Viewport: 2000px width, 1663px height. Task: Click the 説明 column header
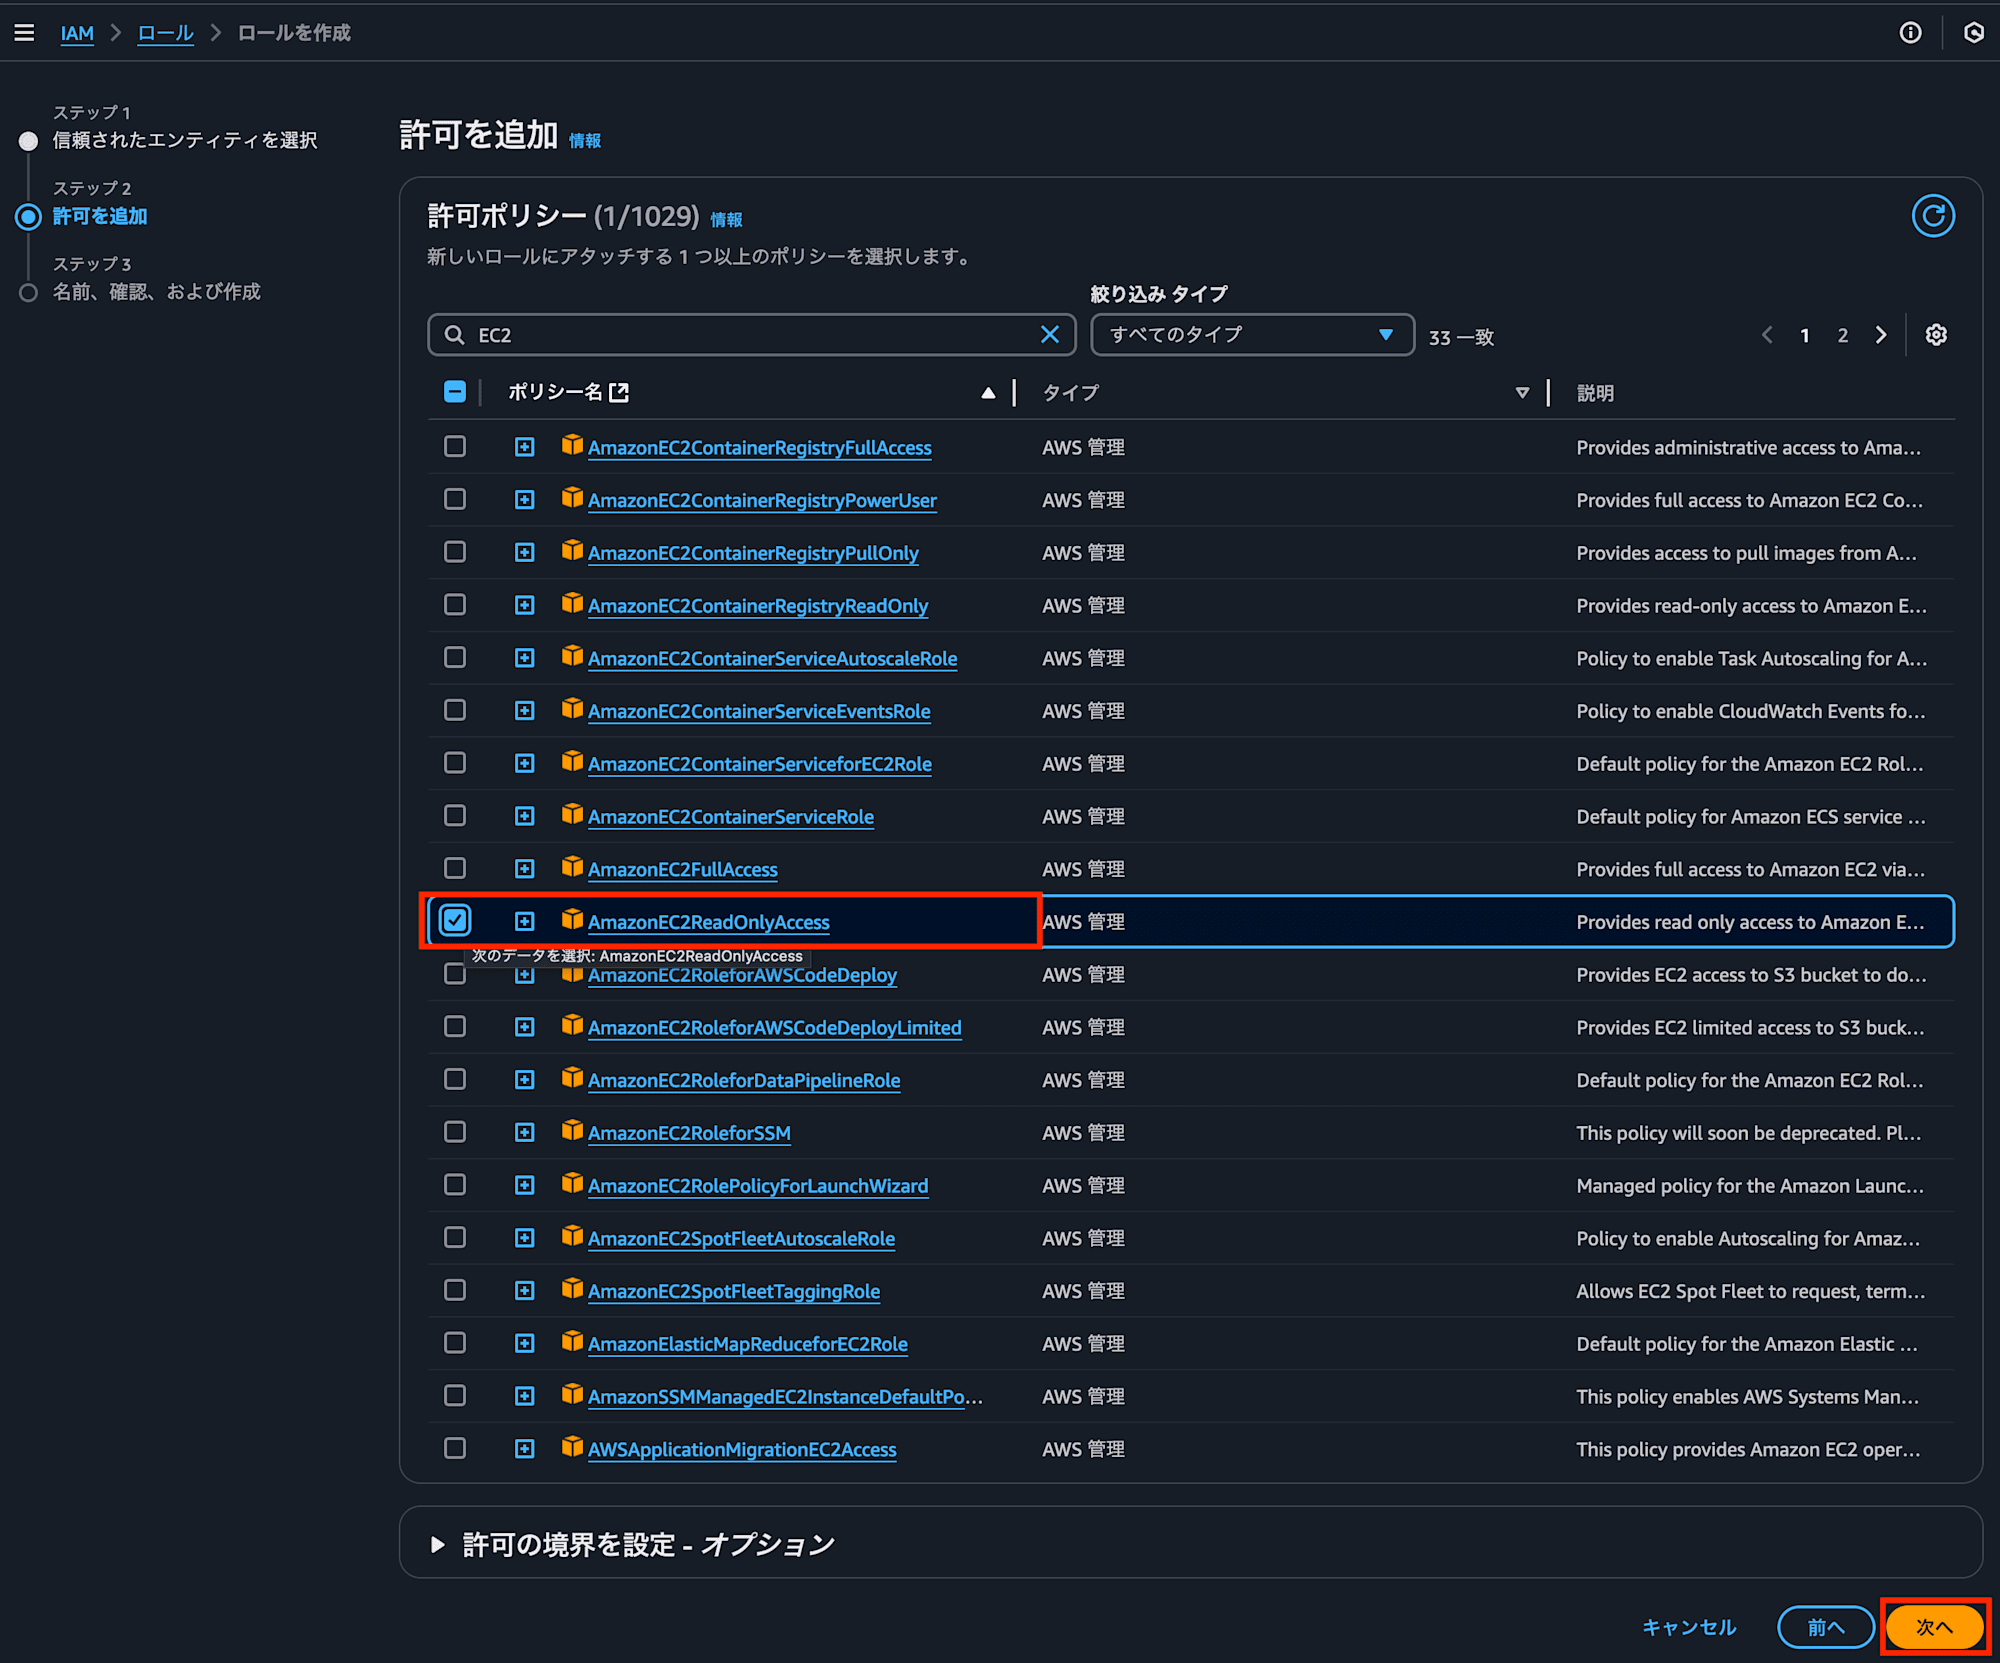pos(1595,393)
